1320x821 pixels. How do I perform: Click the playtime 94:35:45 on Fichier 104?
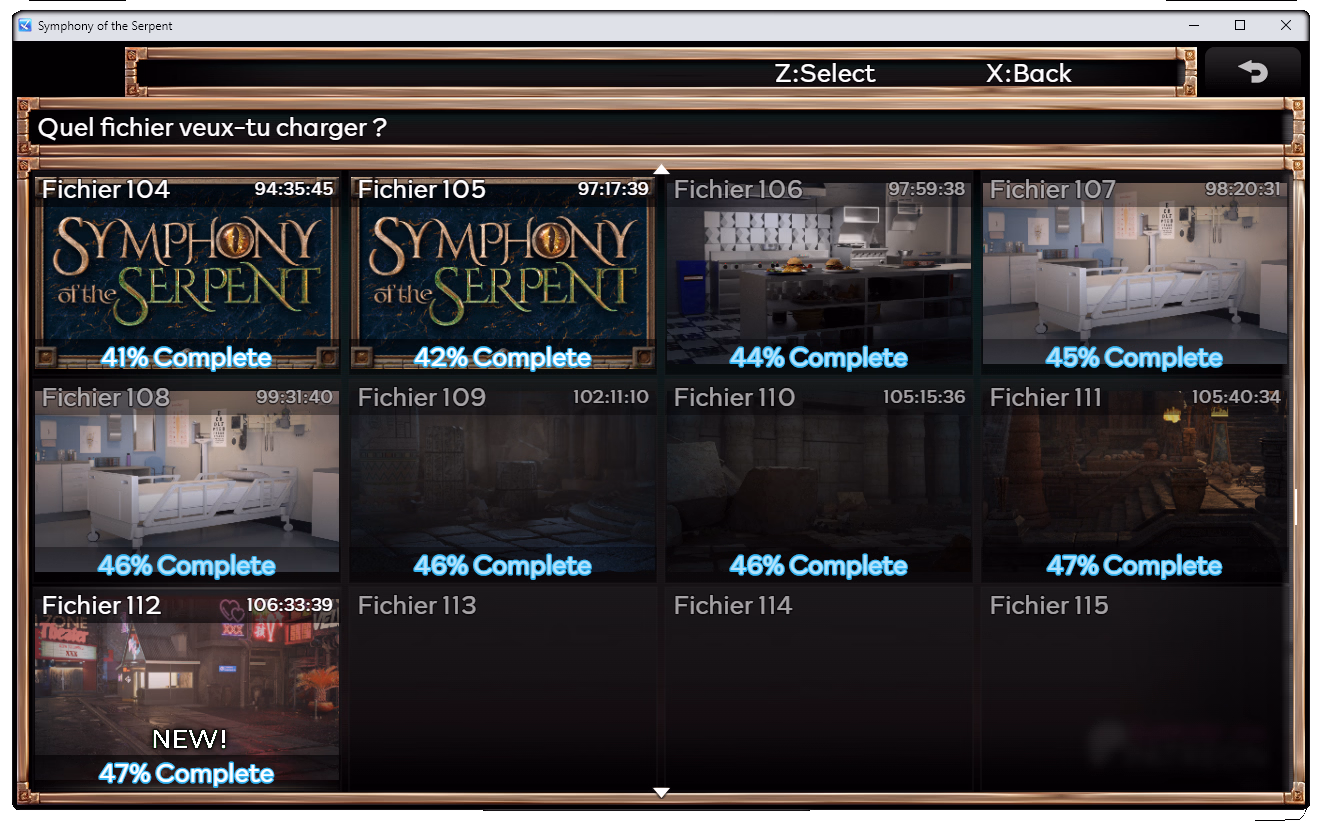294,189
